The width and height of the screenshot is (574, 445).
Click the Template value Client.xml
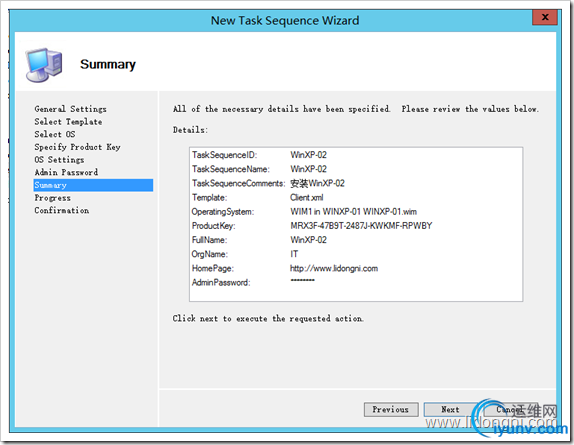(x=306, y=198)
